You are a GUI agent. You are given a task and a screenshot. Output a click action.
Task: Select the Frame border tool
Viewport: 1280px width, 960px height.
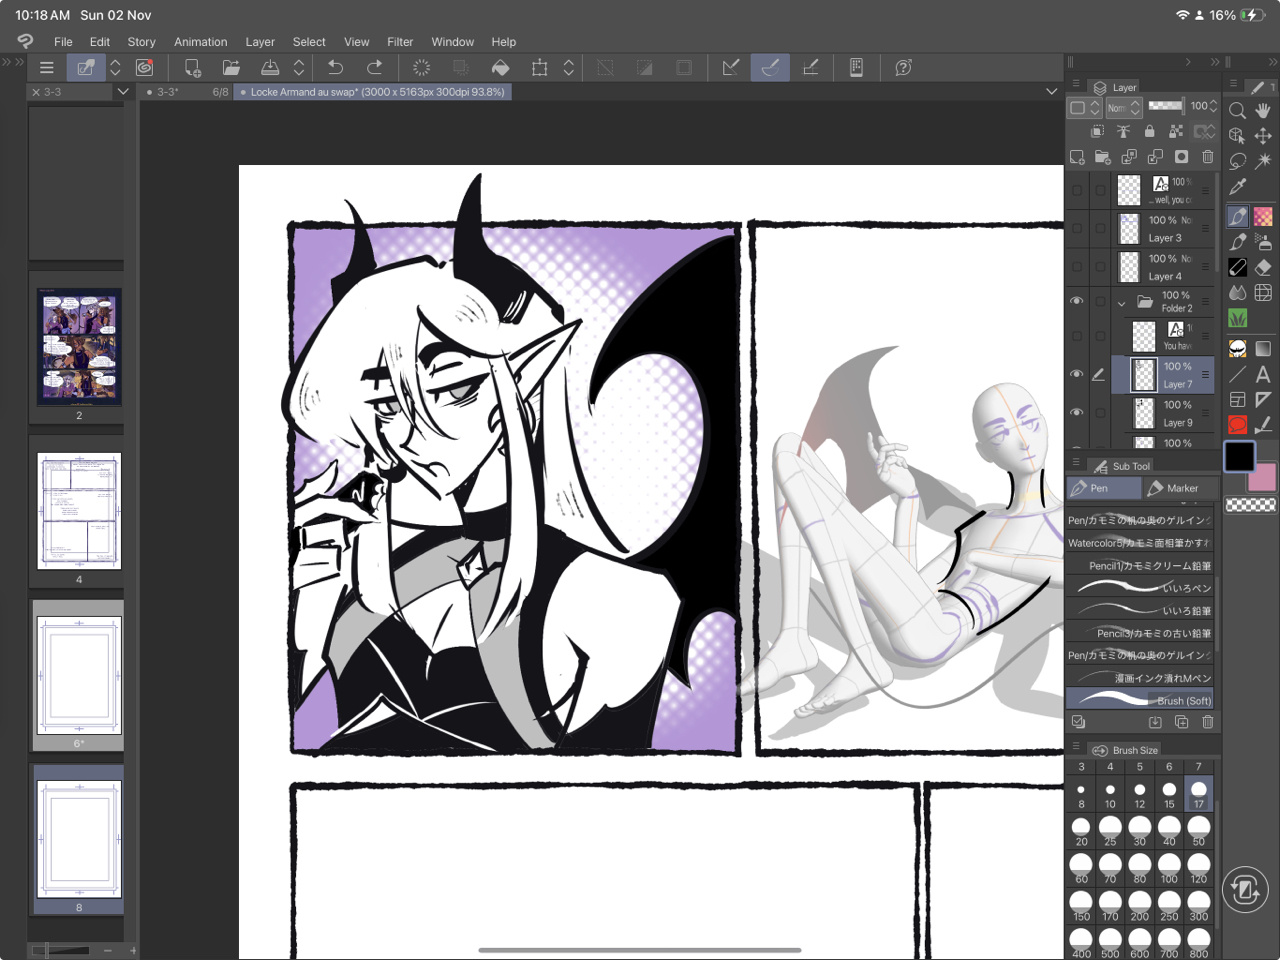tap(1237, 399)
